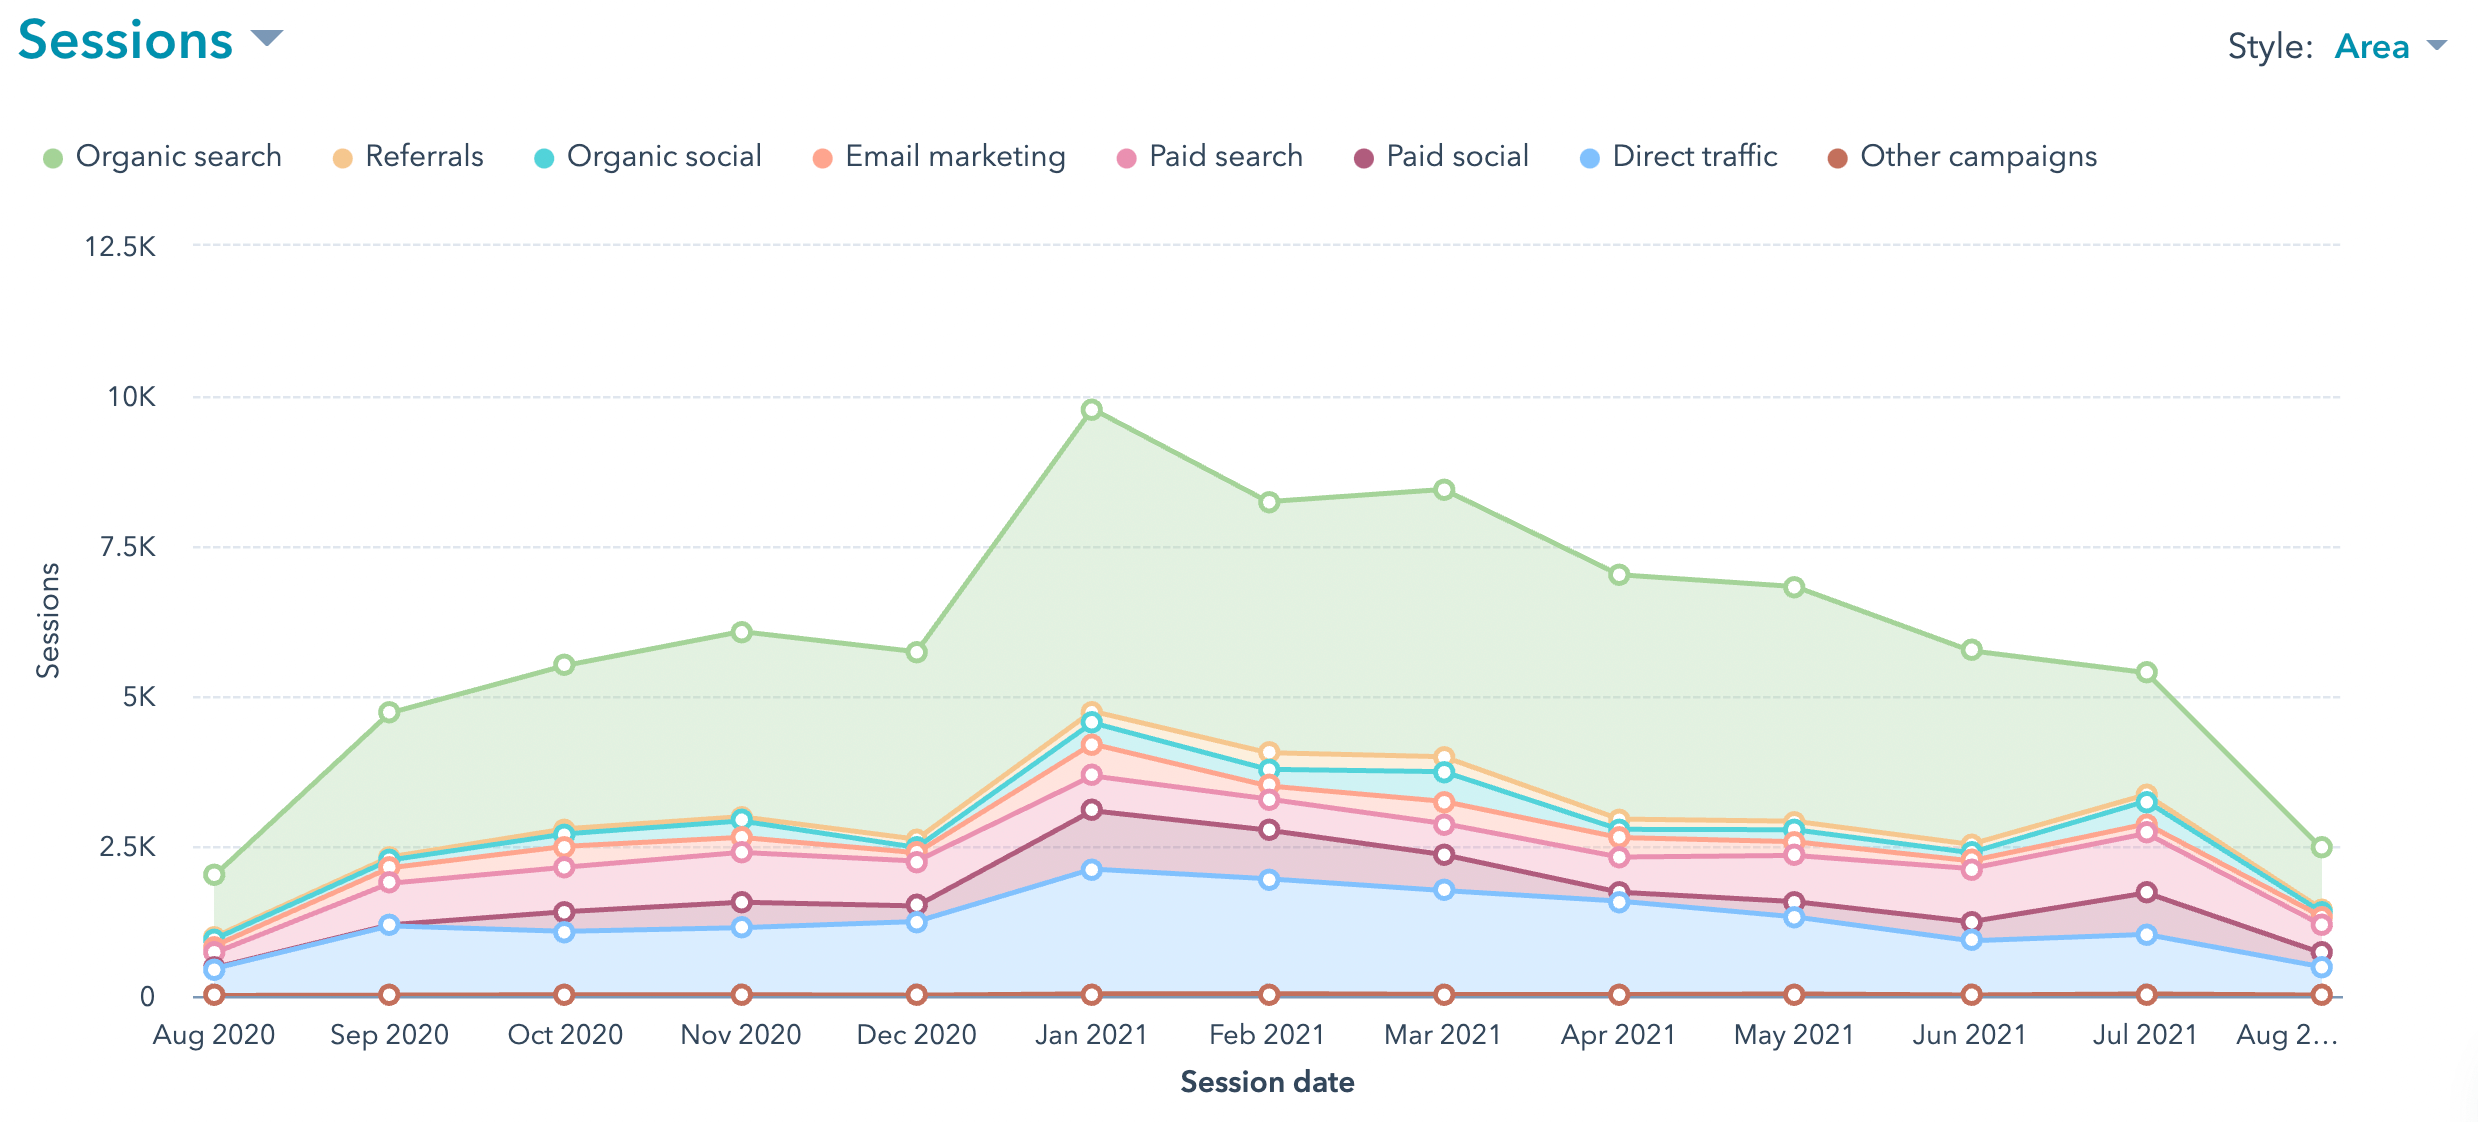
Task: Open the Style Area dropdown
Action: point(2391,46)
